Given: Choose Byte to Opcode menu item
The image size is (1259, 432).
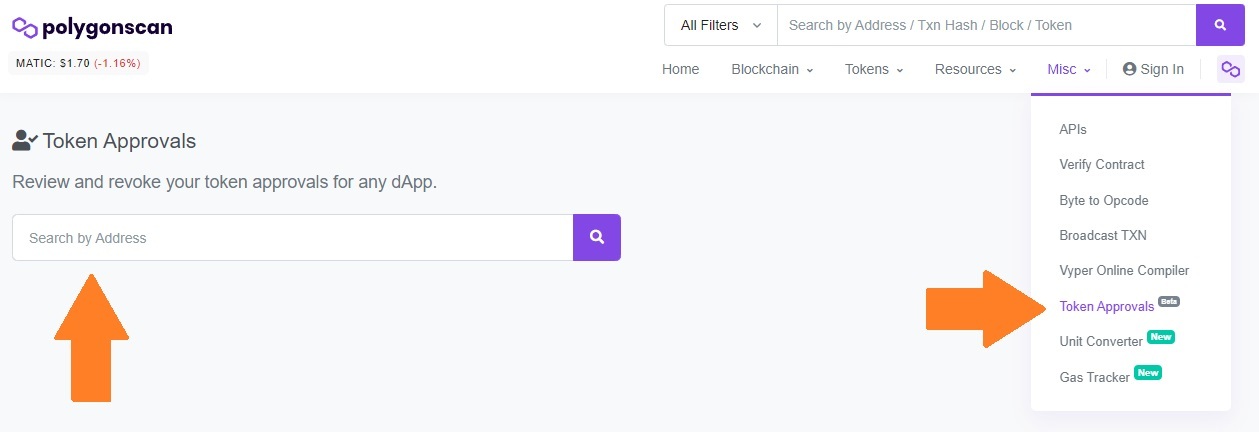Looking at the screenshot, I should [1104, 200].
